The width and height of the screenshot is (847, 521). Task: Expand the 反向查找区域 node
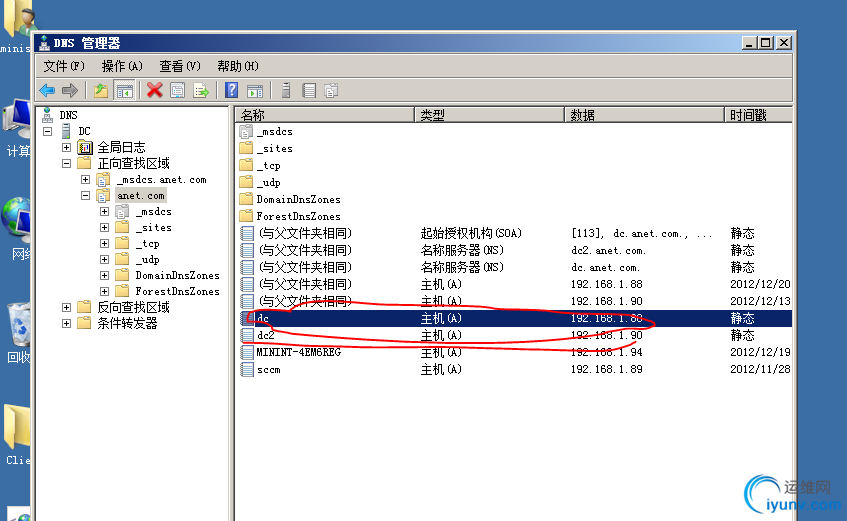[x=66, y=308]
